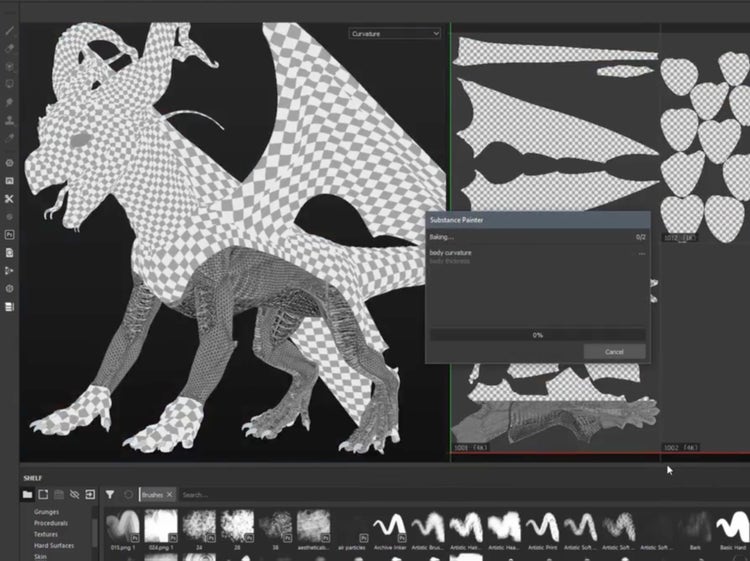Select the Textures shelf category
Screen dimensions: 750x561
coord(45,534)
